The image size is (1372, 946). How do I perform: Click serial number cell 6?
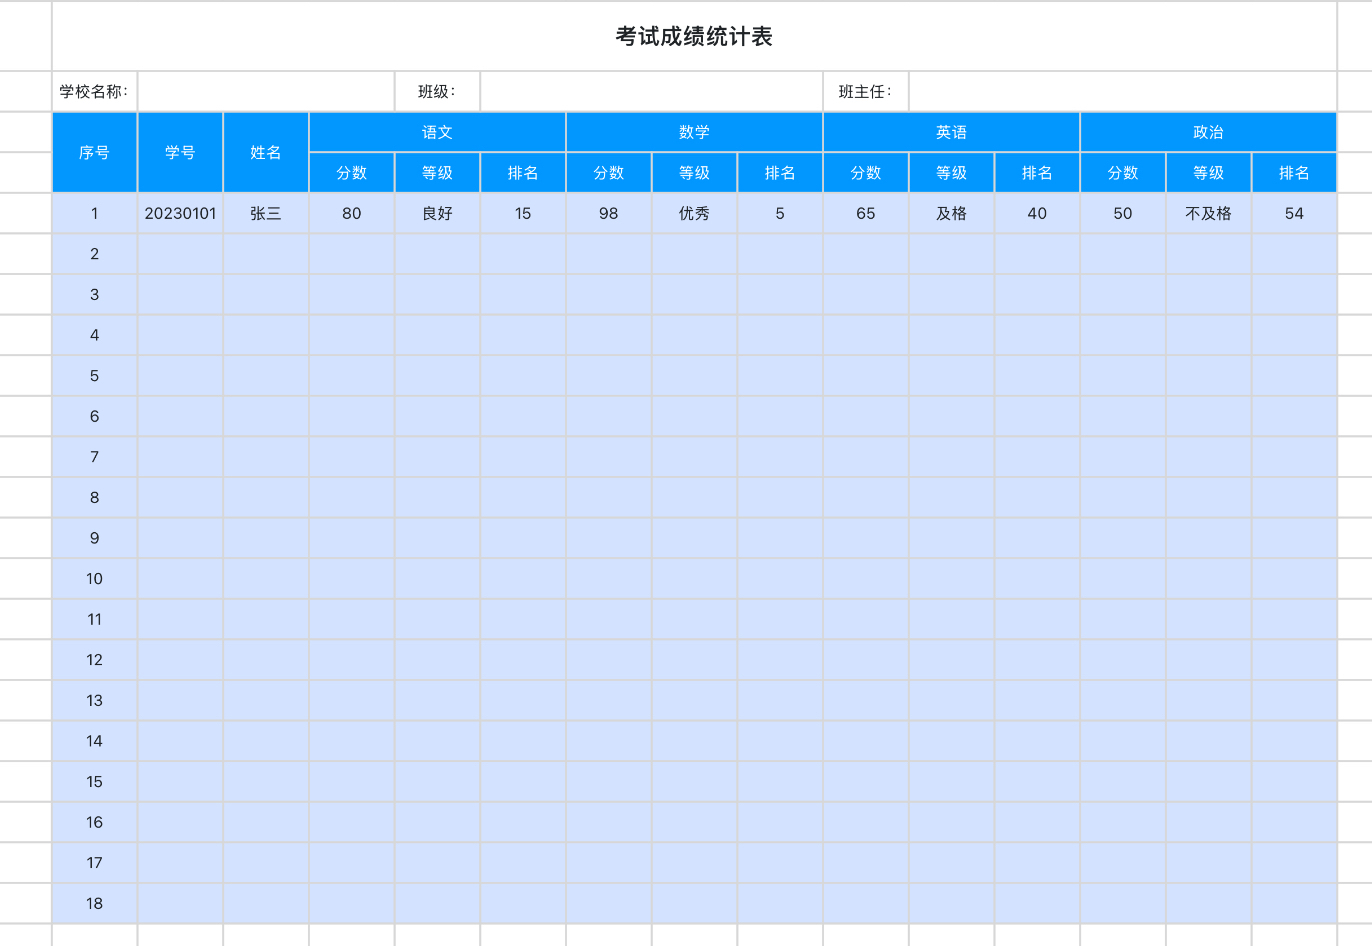pos(95,416)
